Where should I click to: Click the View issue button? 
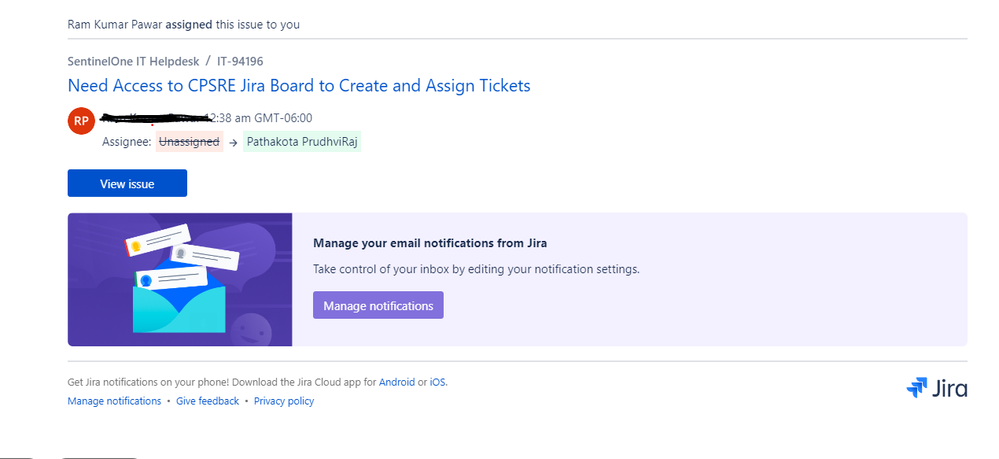click(127, 184)
